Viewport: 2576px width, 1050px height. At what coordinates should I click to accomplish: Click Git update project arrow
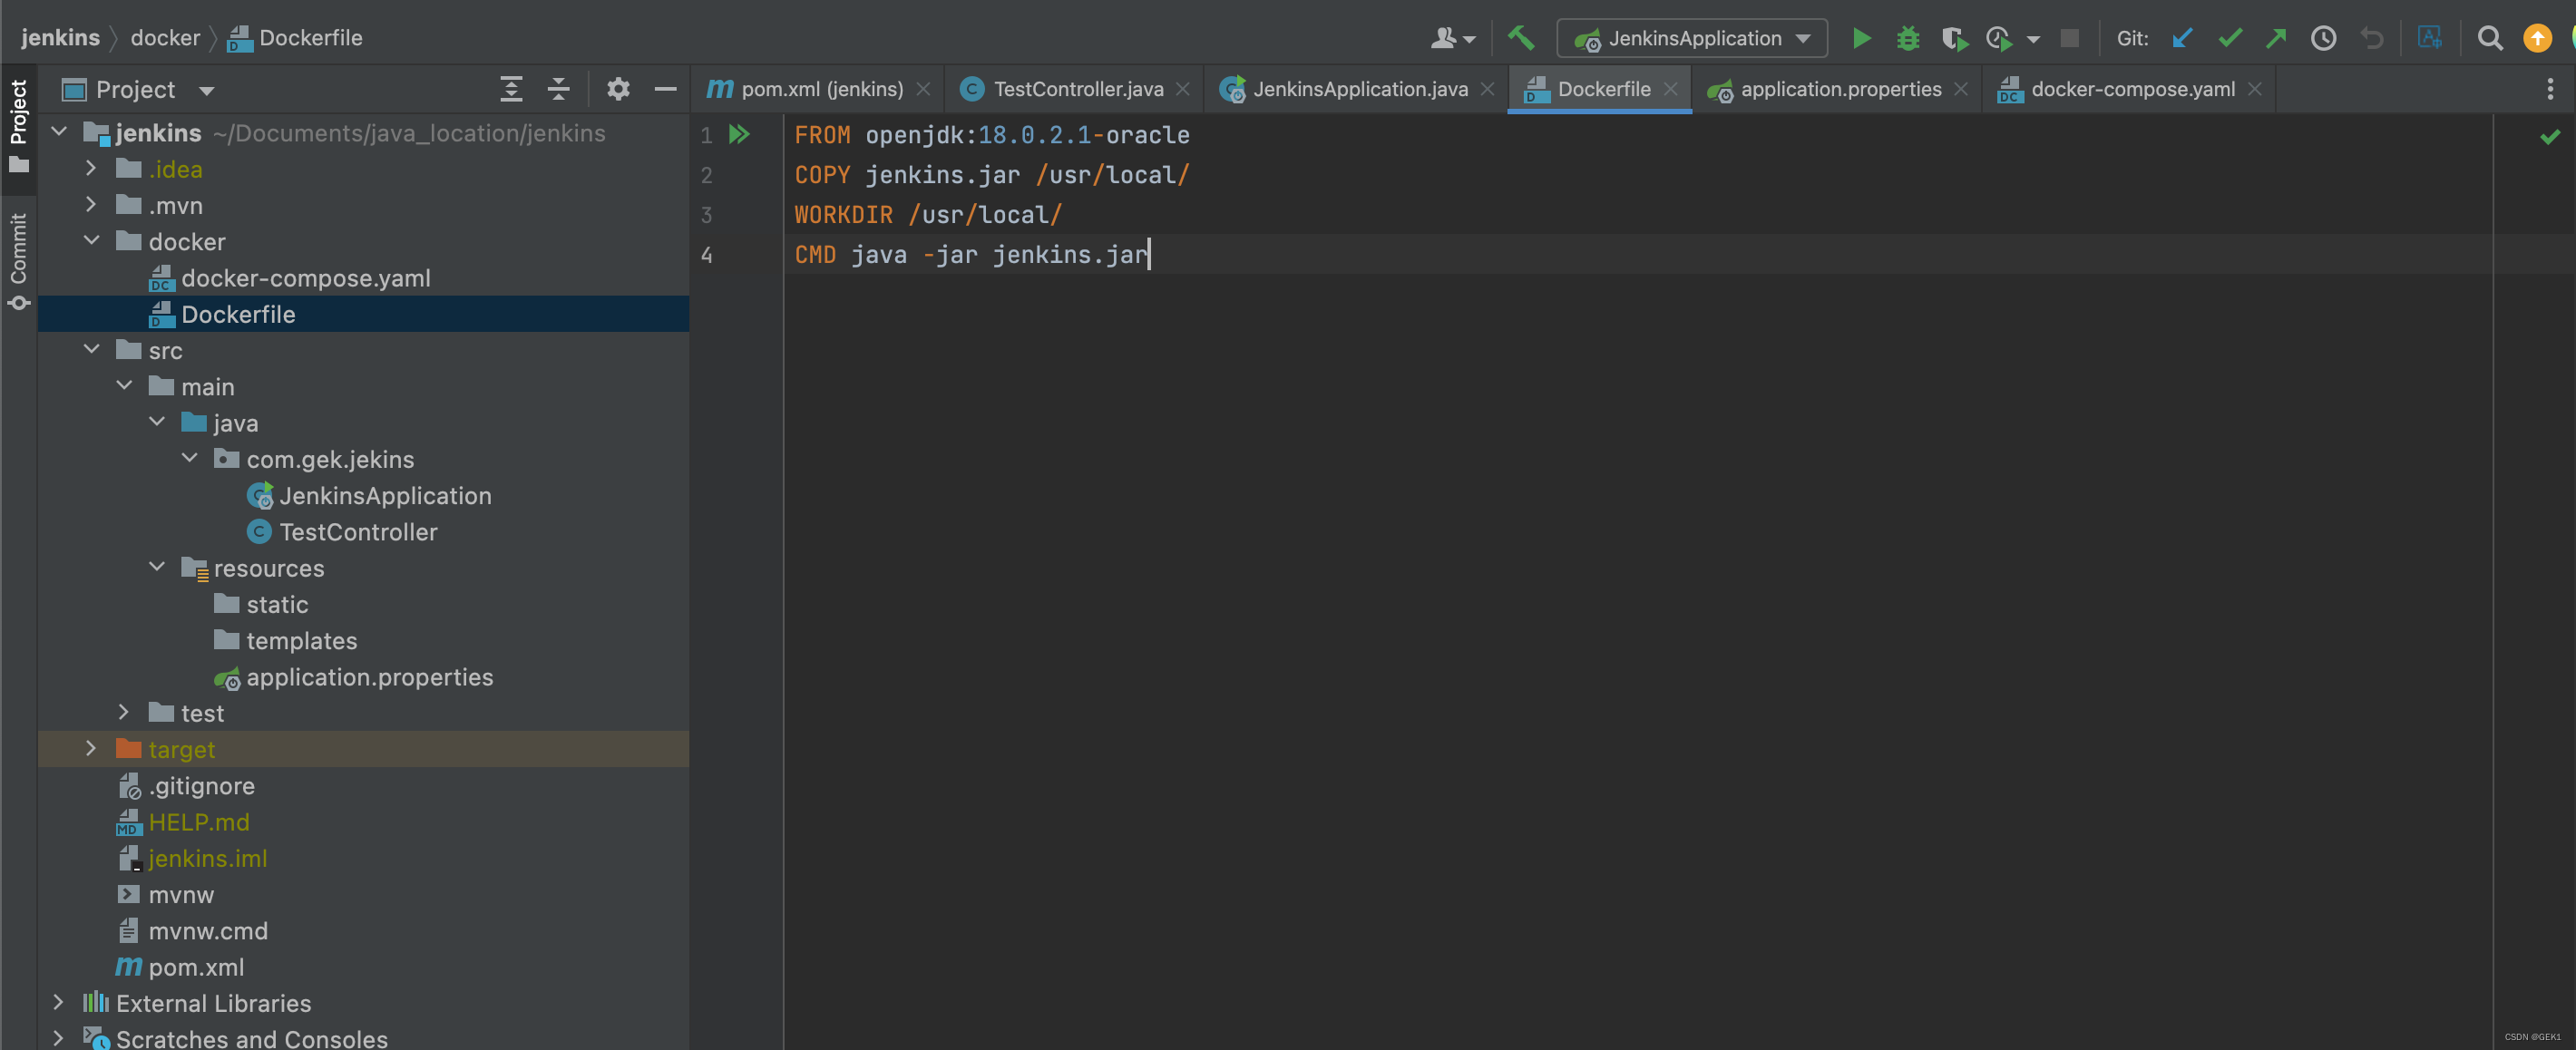coord(2182,38)
